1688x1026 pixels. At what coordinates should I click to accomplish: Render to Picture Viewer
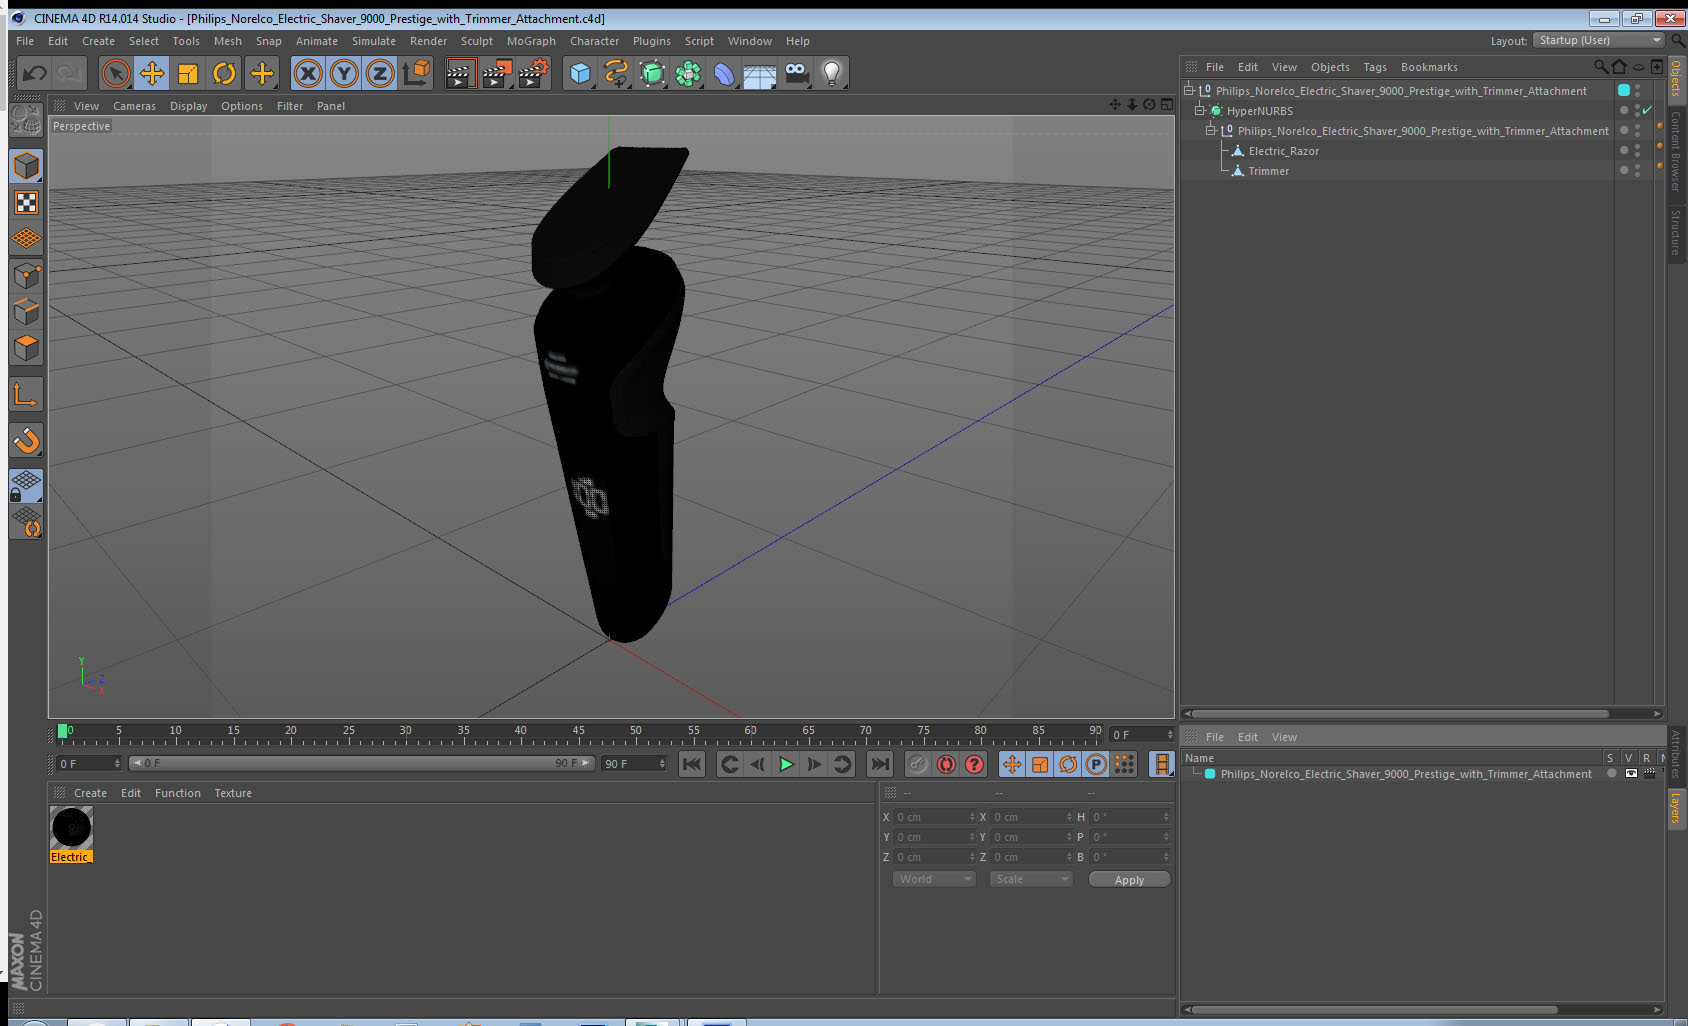(497, 73)
